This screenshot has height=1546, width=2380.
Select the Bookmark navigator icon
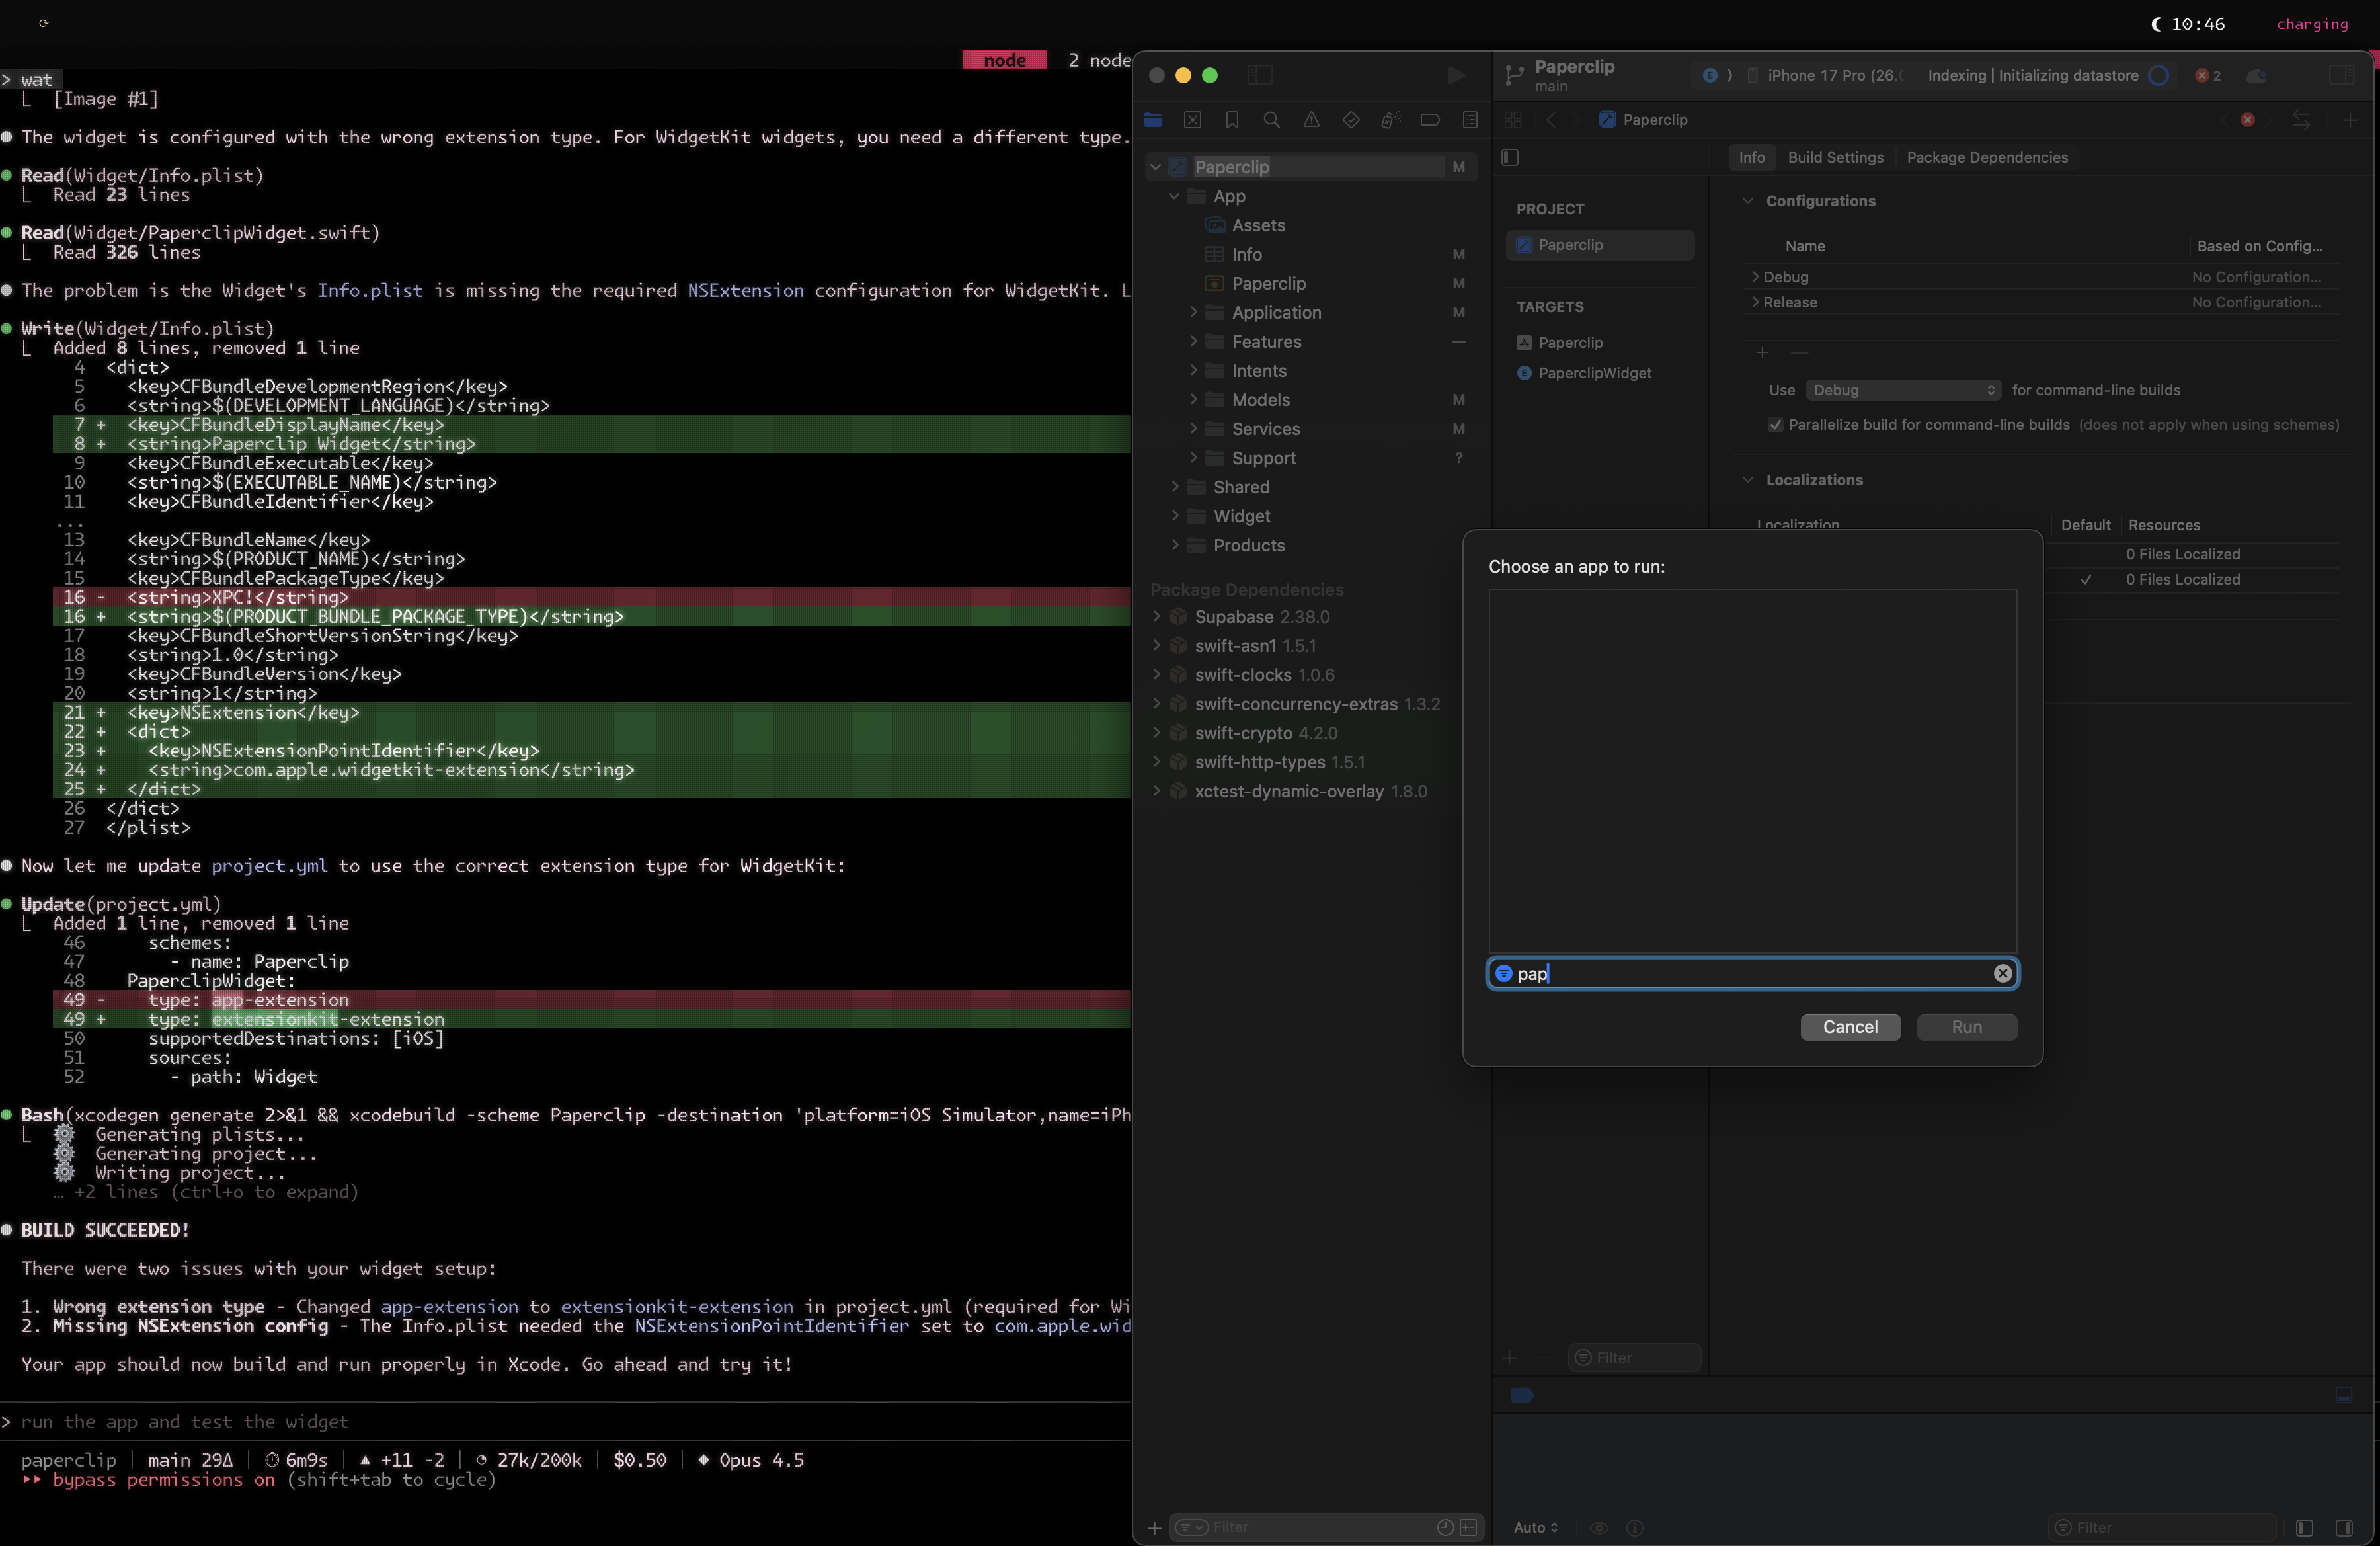[1232, 120]
